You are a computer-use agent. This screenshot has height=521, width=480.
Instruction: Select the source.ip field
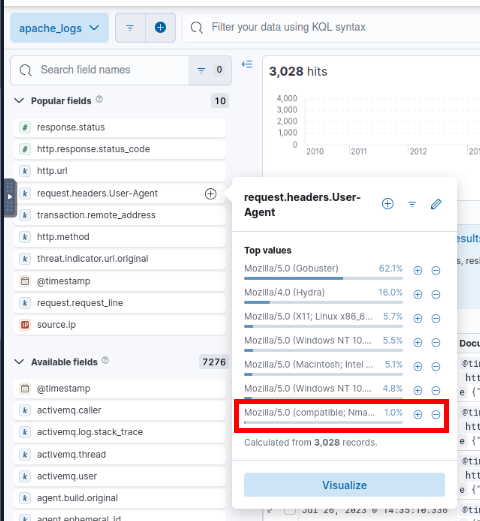coord(119,325)
